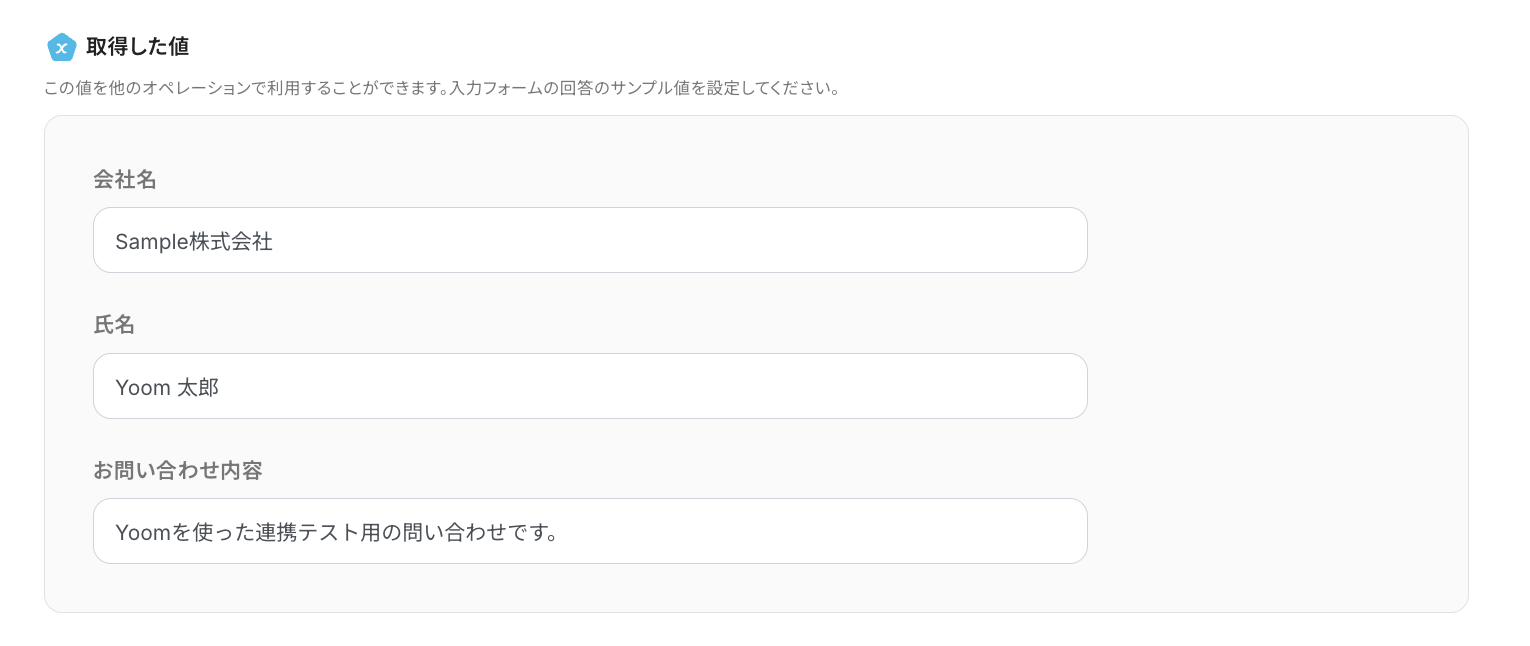Click the 氏名 field label
The height and width of the screenshot is (646, 1530).
point(114,325)
